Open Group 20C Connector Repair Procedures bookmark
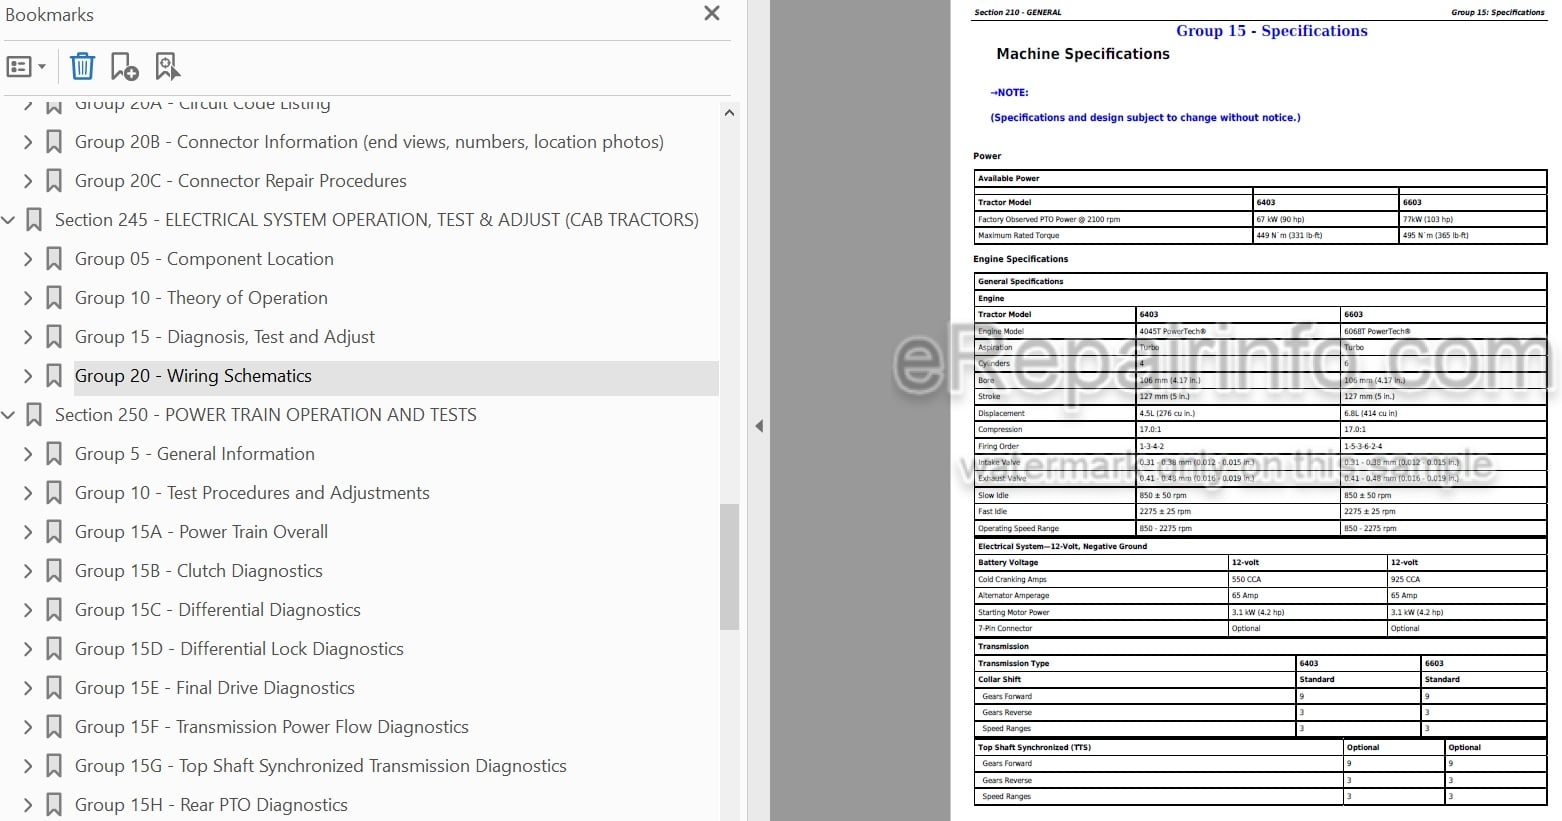Viewport: 1562px width, 821px height. pos(241,181)
